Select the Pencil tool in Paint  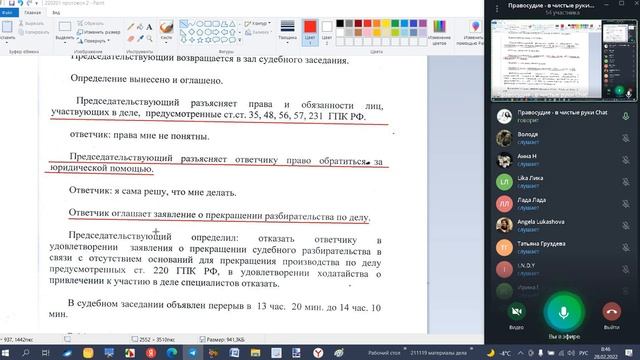point(131,27)
